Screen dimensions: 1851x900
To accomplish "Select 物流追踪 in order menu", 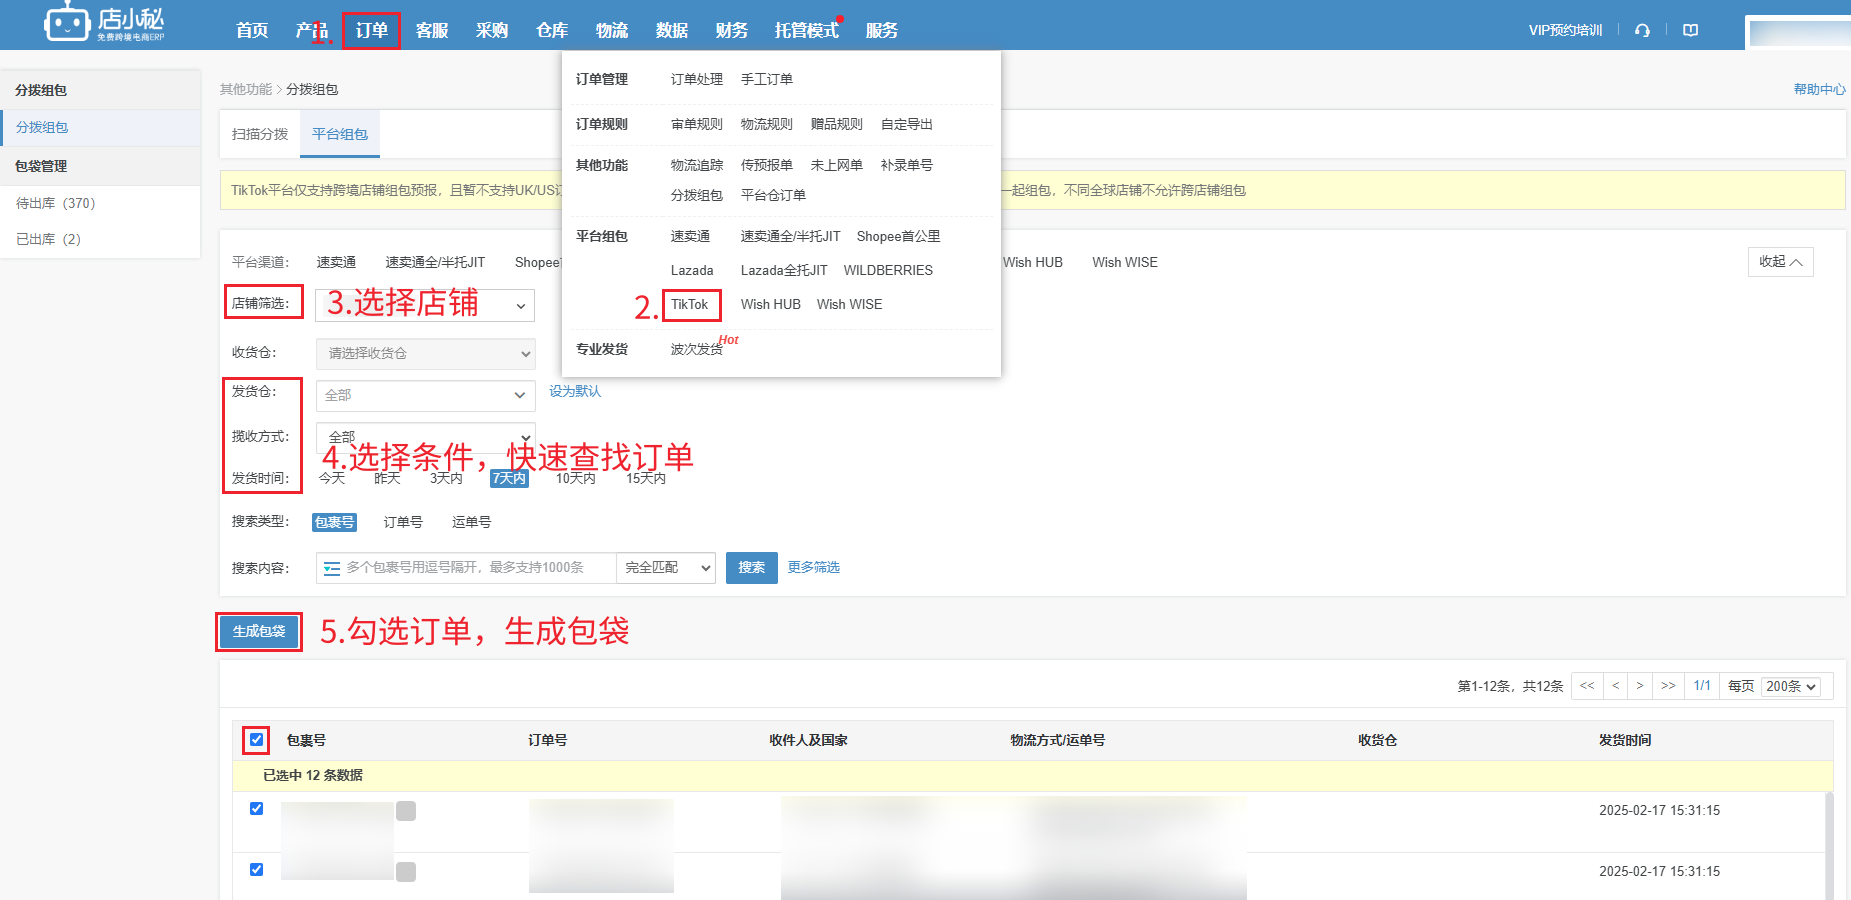I will point(697,165).
